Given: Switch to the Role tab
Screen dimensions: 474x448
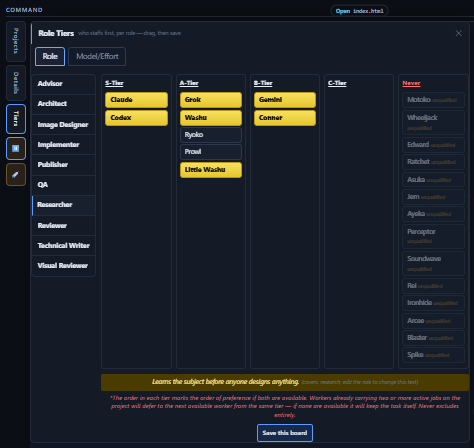Looking at the screenshot, I should point(50,56).
